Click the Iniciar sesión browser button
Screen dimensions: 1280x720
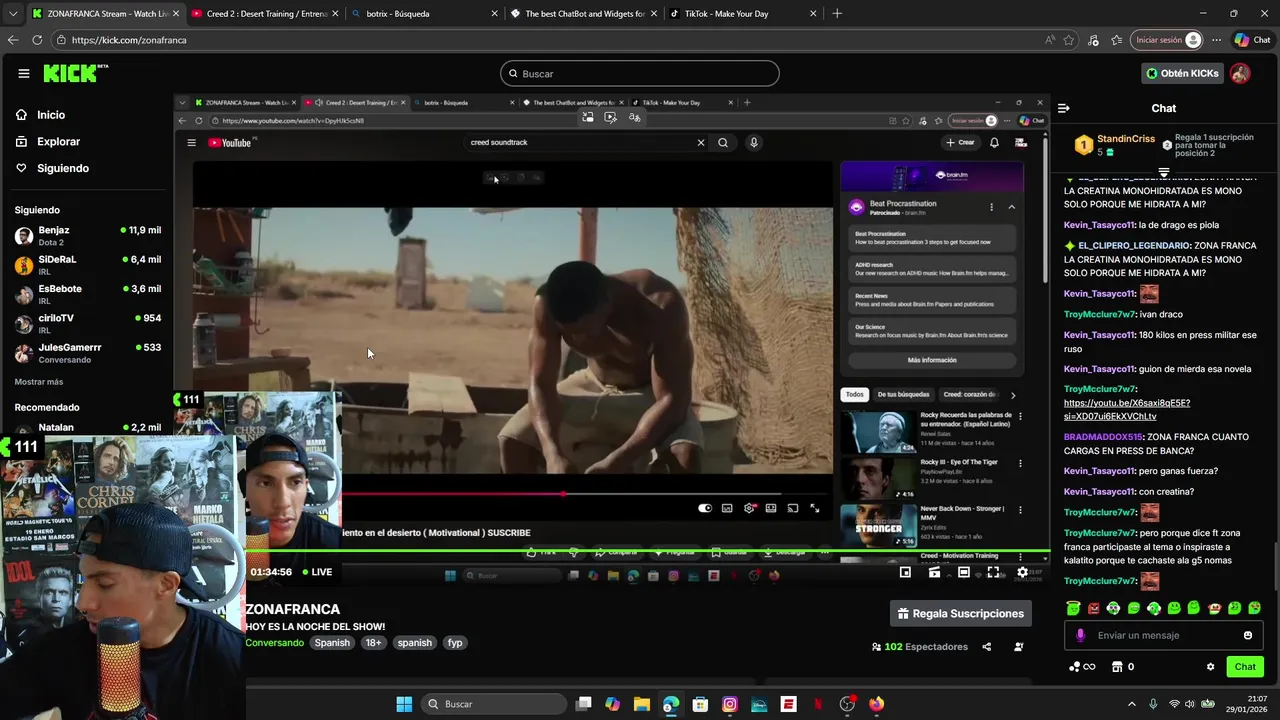tap(1167, 40)
